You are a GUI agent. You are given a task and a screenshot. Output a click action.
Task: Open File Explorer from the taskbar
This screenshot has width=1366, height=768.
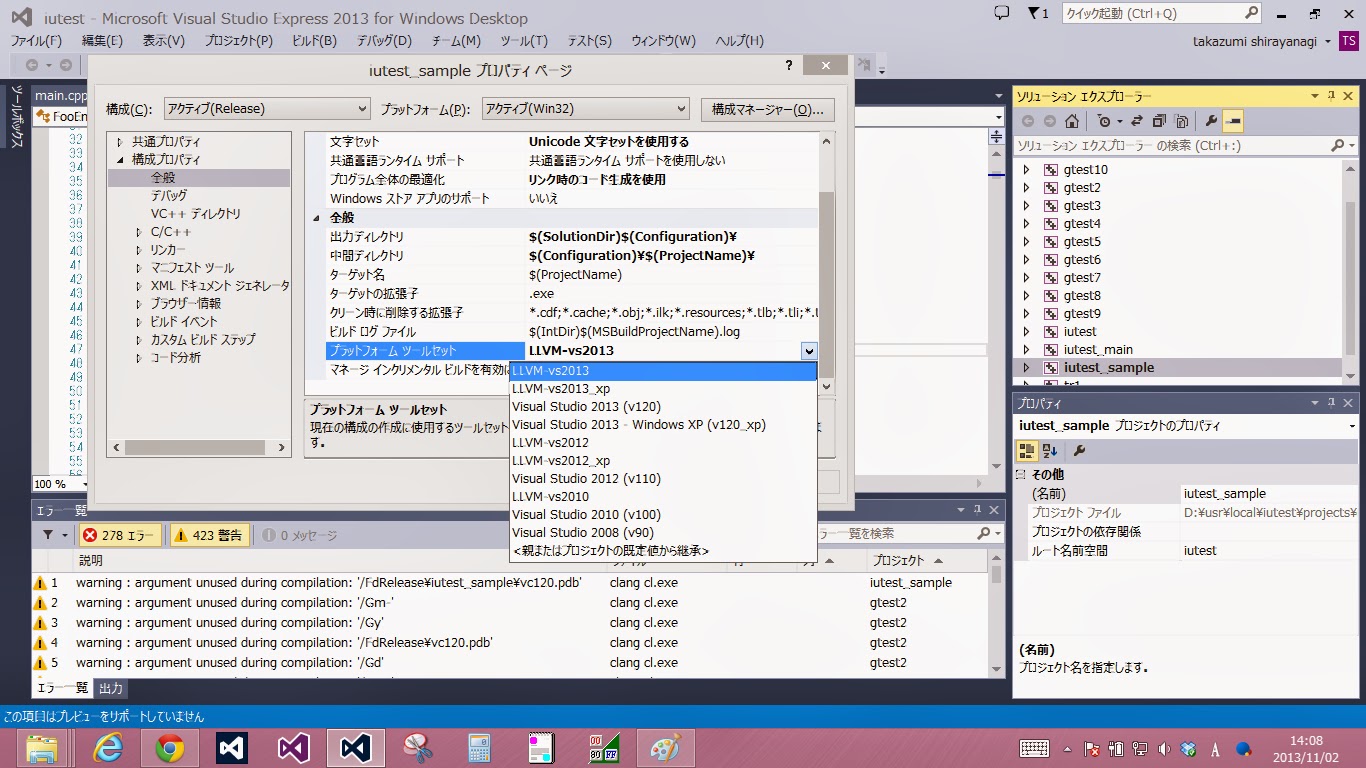coord(40,747)
